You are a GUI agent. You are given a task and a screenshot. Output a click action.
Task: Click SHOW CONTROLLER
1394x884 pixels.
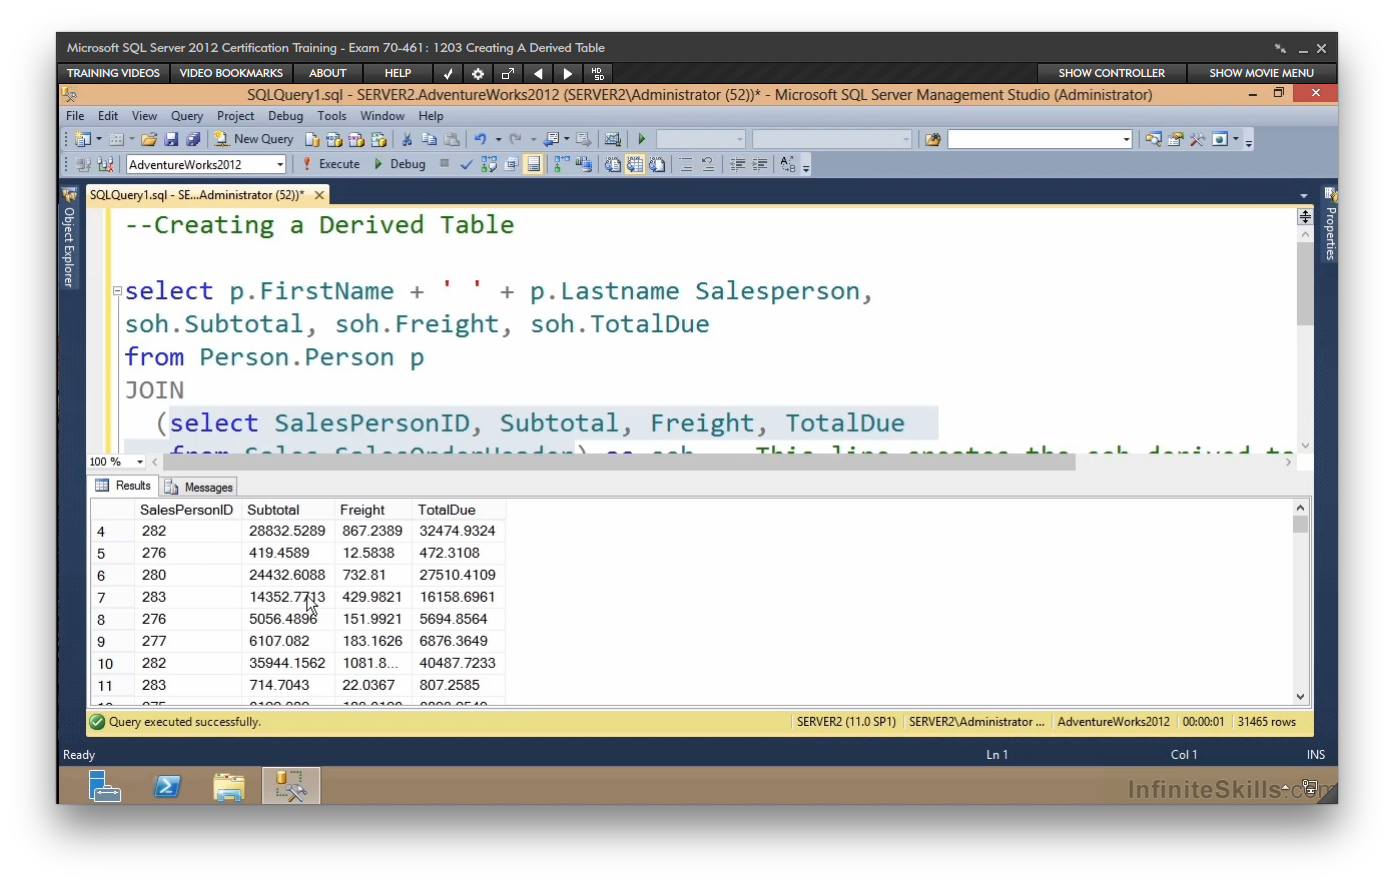[1111, 73]
